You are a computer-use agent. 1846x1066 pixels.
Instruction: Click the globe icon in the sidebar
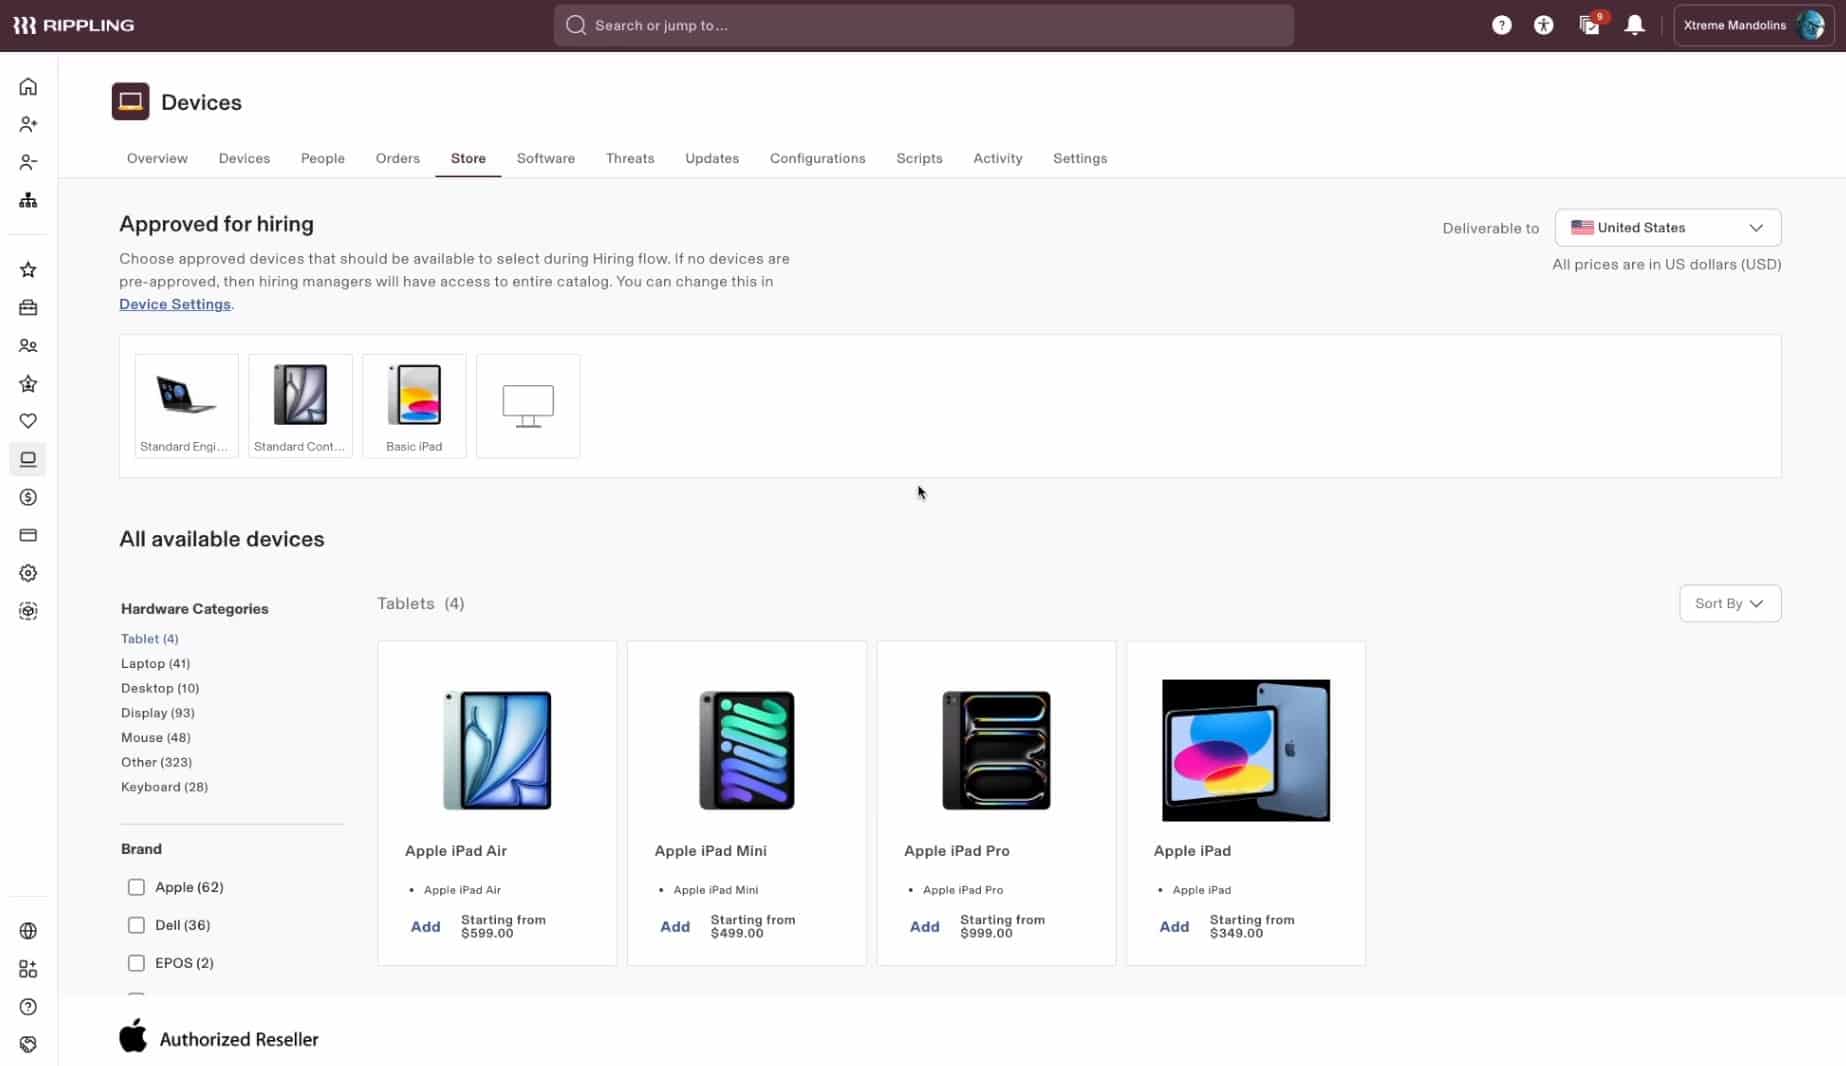point(28,931)
